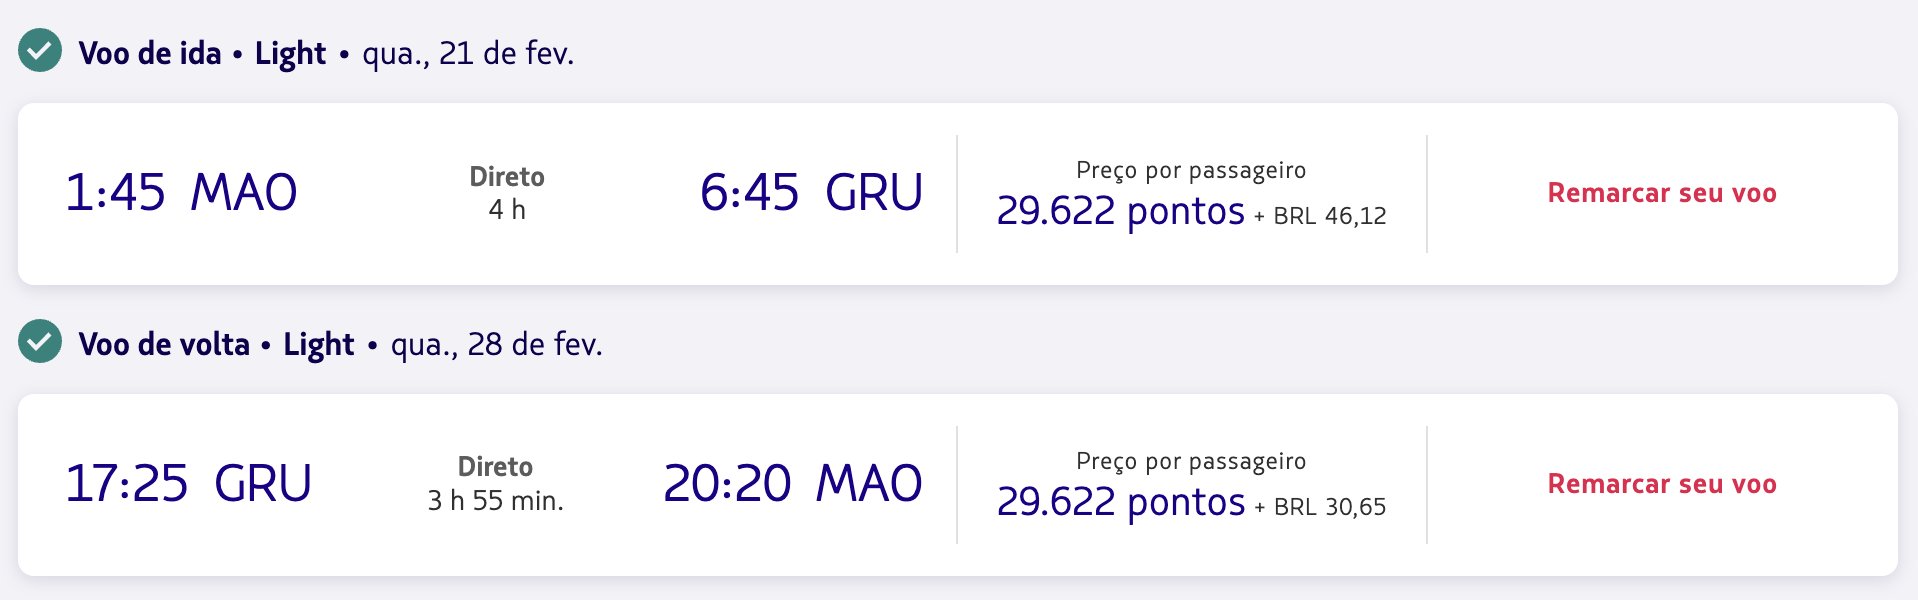Image resolution: width=1918 pixels, height=600 pixels.
Task: Click the green checkmark beside Voo de ida
Action: click(40, 51)
